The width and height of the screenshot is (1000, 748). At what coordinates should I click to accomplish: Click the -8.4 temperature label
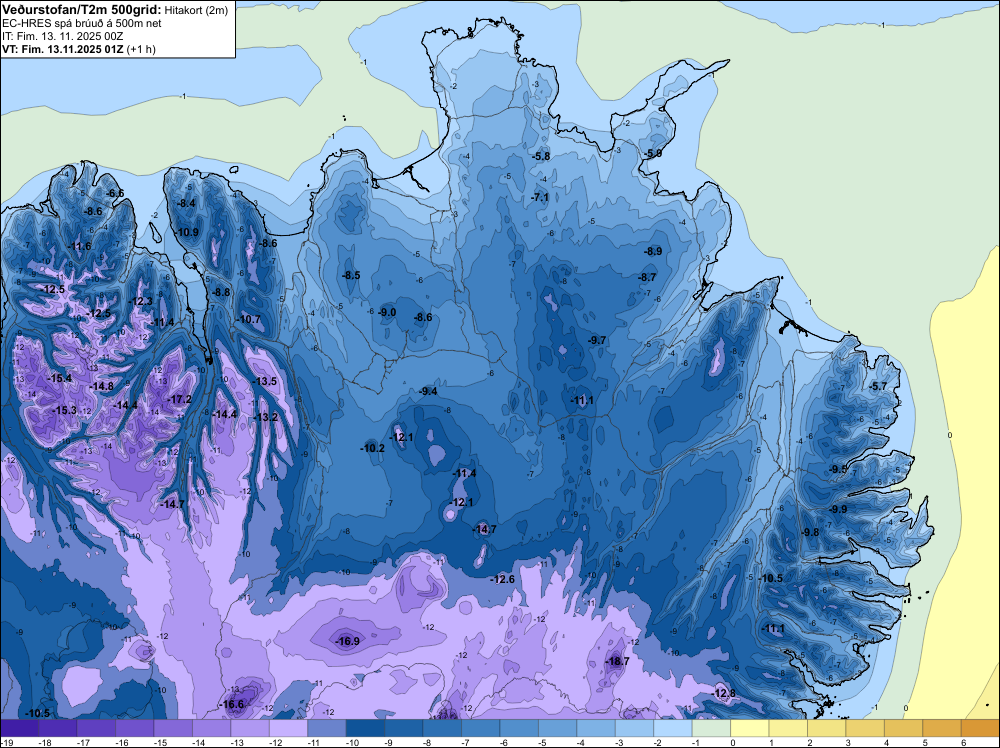coord(186,203)
